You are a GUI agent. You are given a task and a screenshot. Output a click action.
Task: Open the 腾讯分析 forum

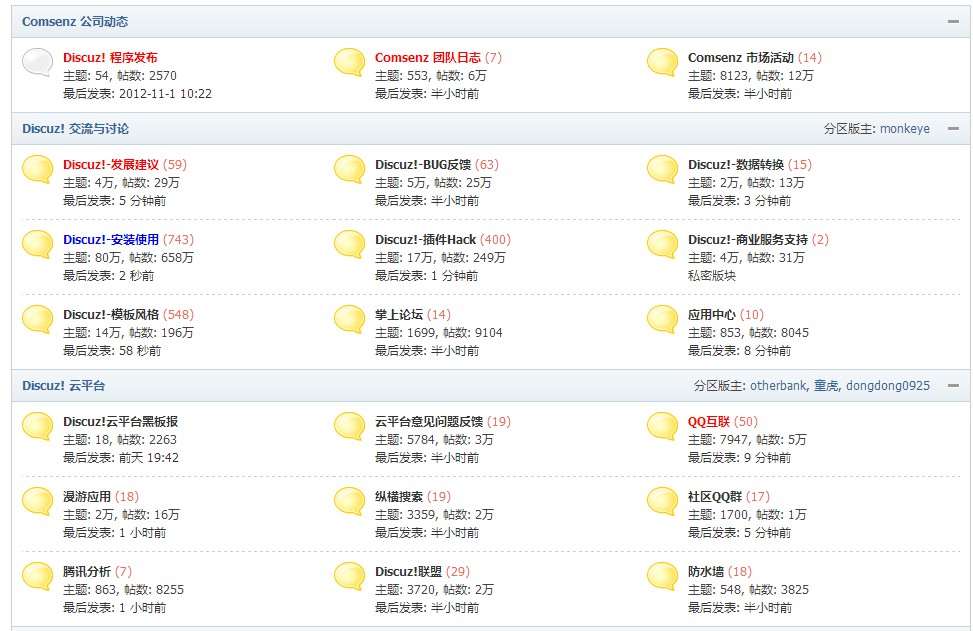[87, 571]
